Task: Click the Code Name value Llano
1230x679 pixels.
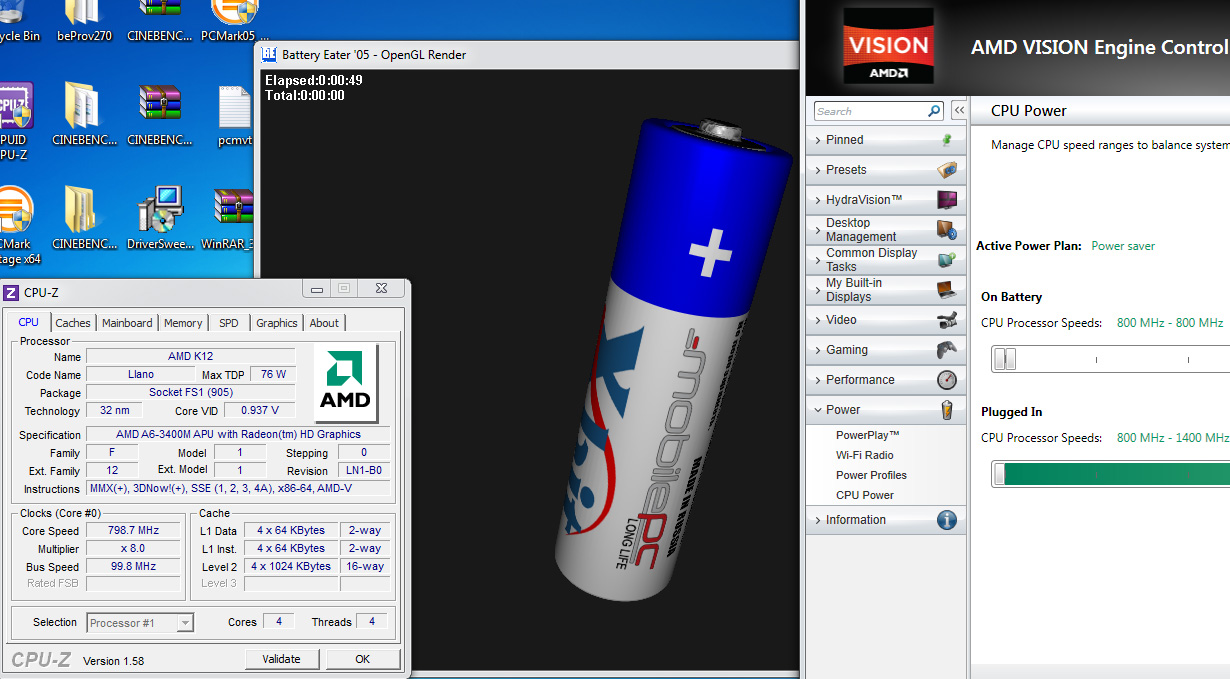Action: click(141, 375)
